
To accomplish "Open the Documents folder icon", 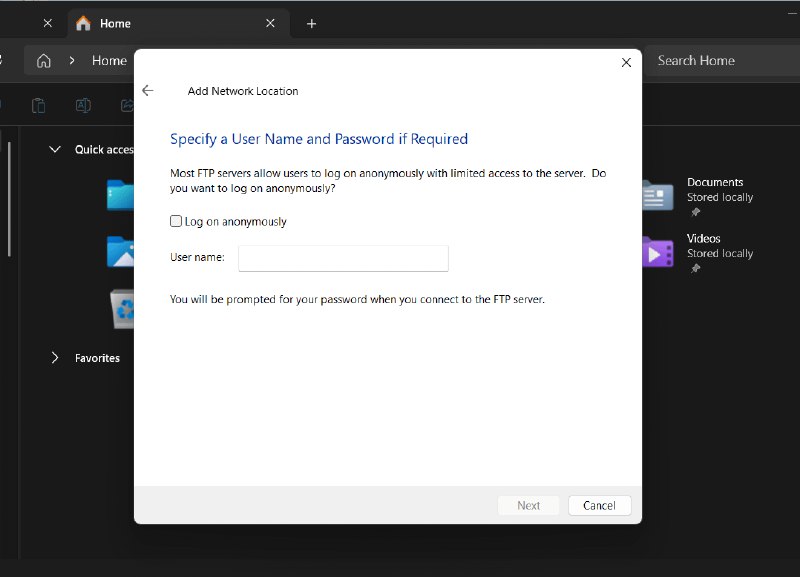I will 658,195.
